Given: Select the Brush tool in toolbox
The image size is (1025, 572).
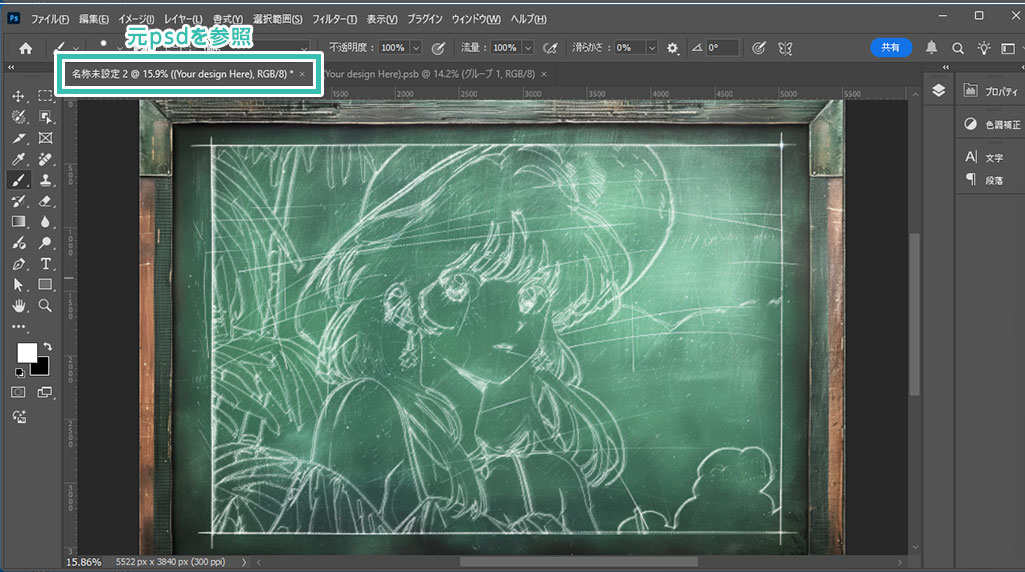Looking at the screenshot, I should click(18, 180).
